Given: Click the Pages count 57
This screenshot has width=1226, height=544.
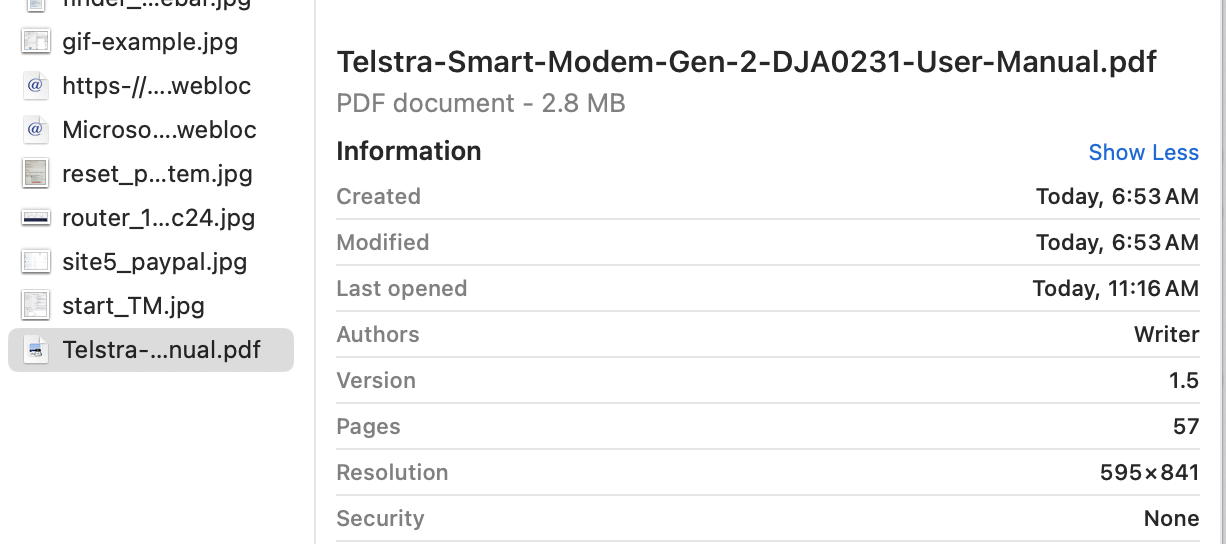Looking at the screenshot, I should (x=1186, y=426).
